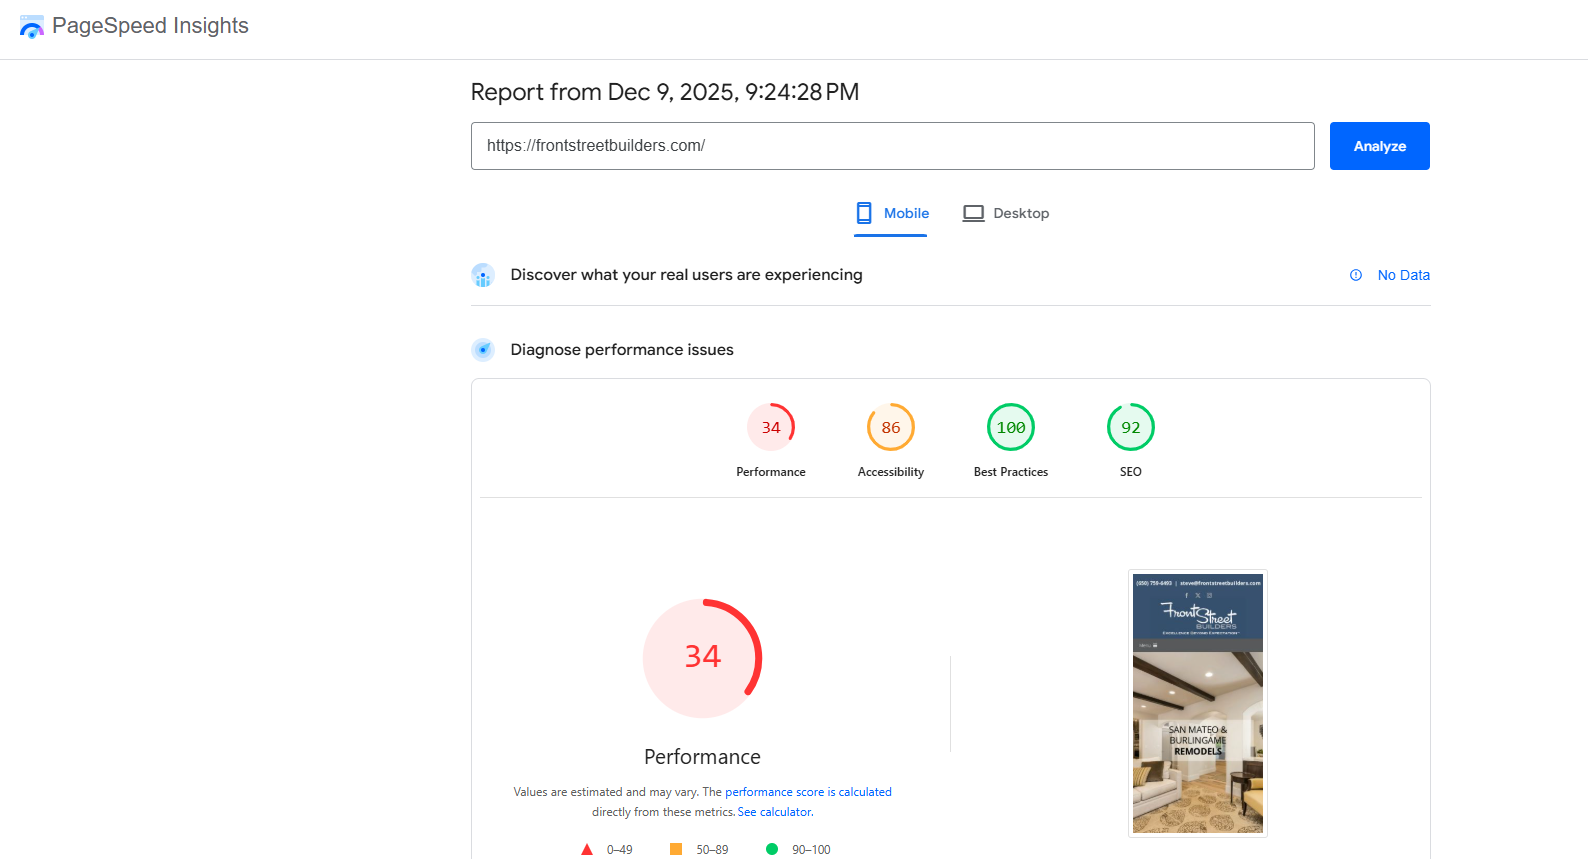This screenshot has height=859, width=1588.
Task: Click the large Performance 34 gauge
Action: pos(702,658)
